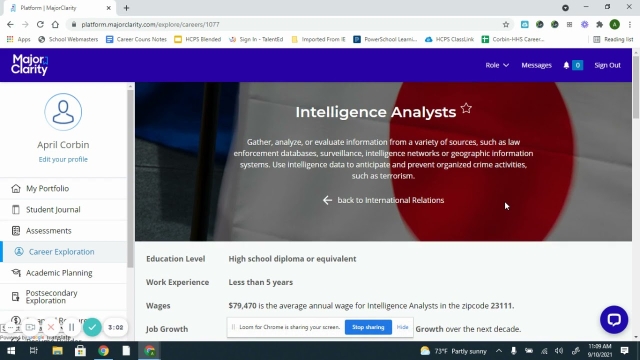Open the Chrome profile avatar A
Viewport: 640px width, 360px height.
(x=615, y=24)
